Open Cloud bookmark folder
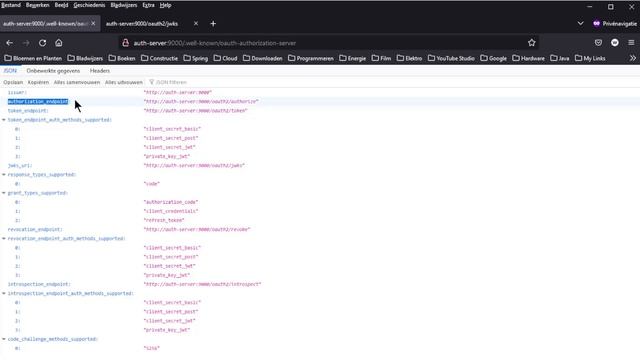This screenshot has height=360, width=640. tap(225, 58)
